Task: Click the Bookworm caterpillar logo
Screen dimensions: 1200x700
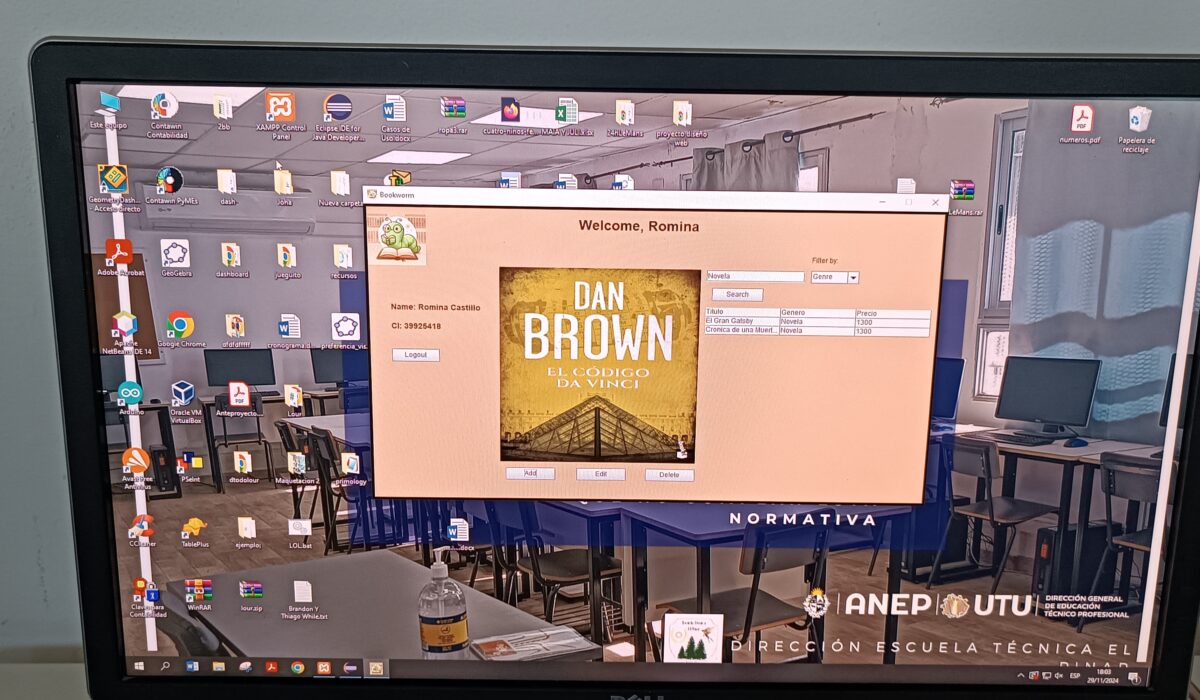Action: pyautogui.click(x=398, y=240)
